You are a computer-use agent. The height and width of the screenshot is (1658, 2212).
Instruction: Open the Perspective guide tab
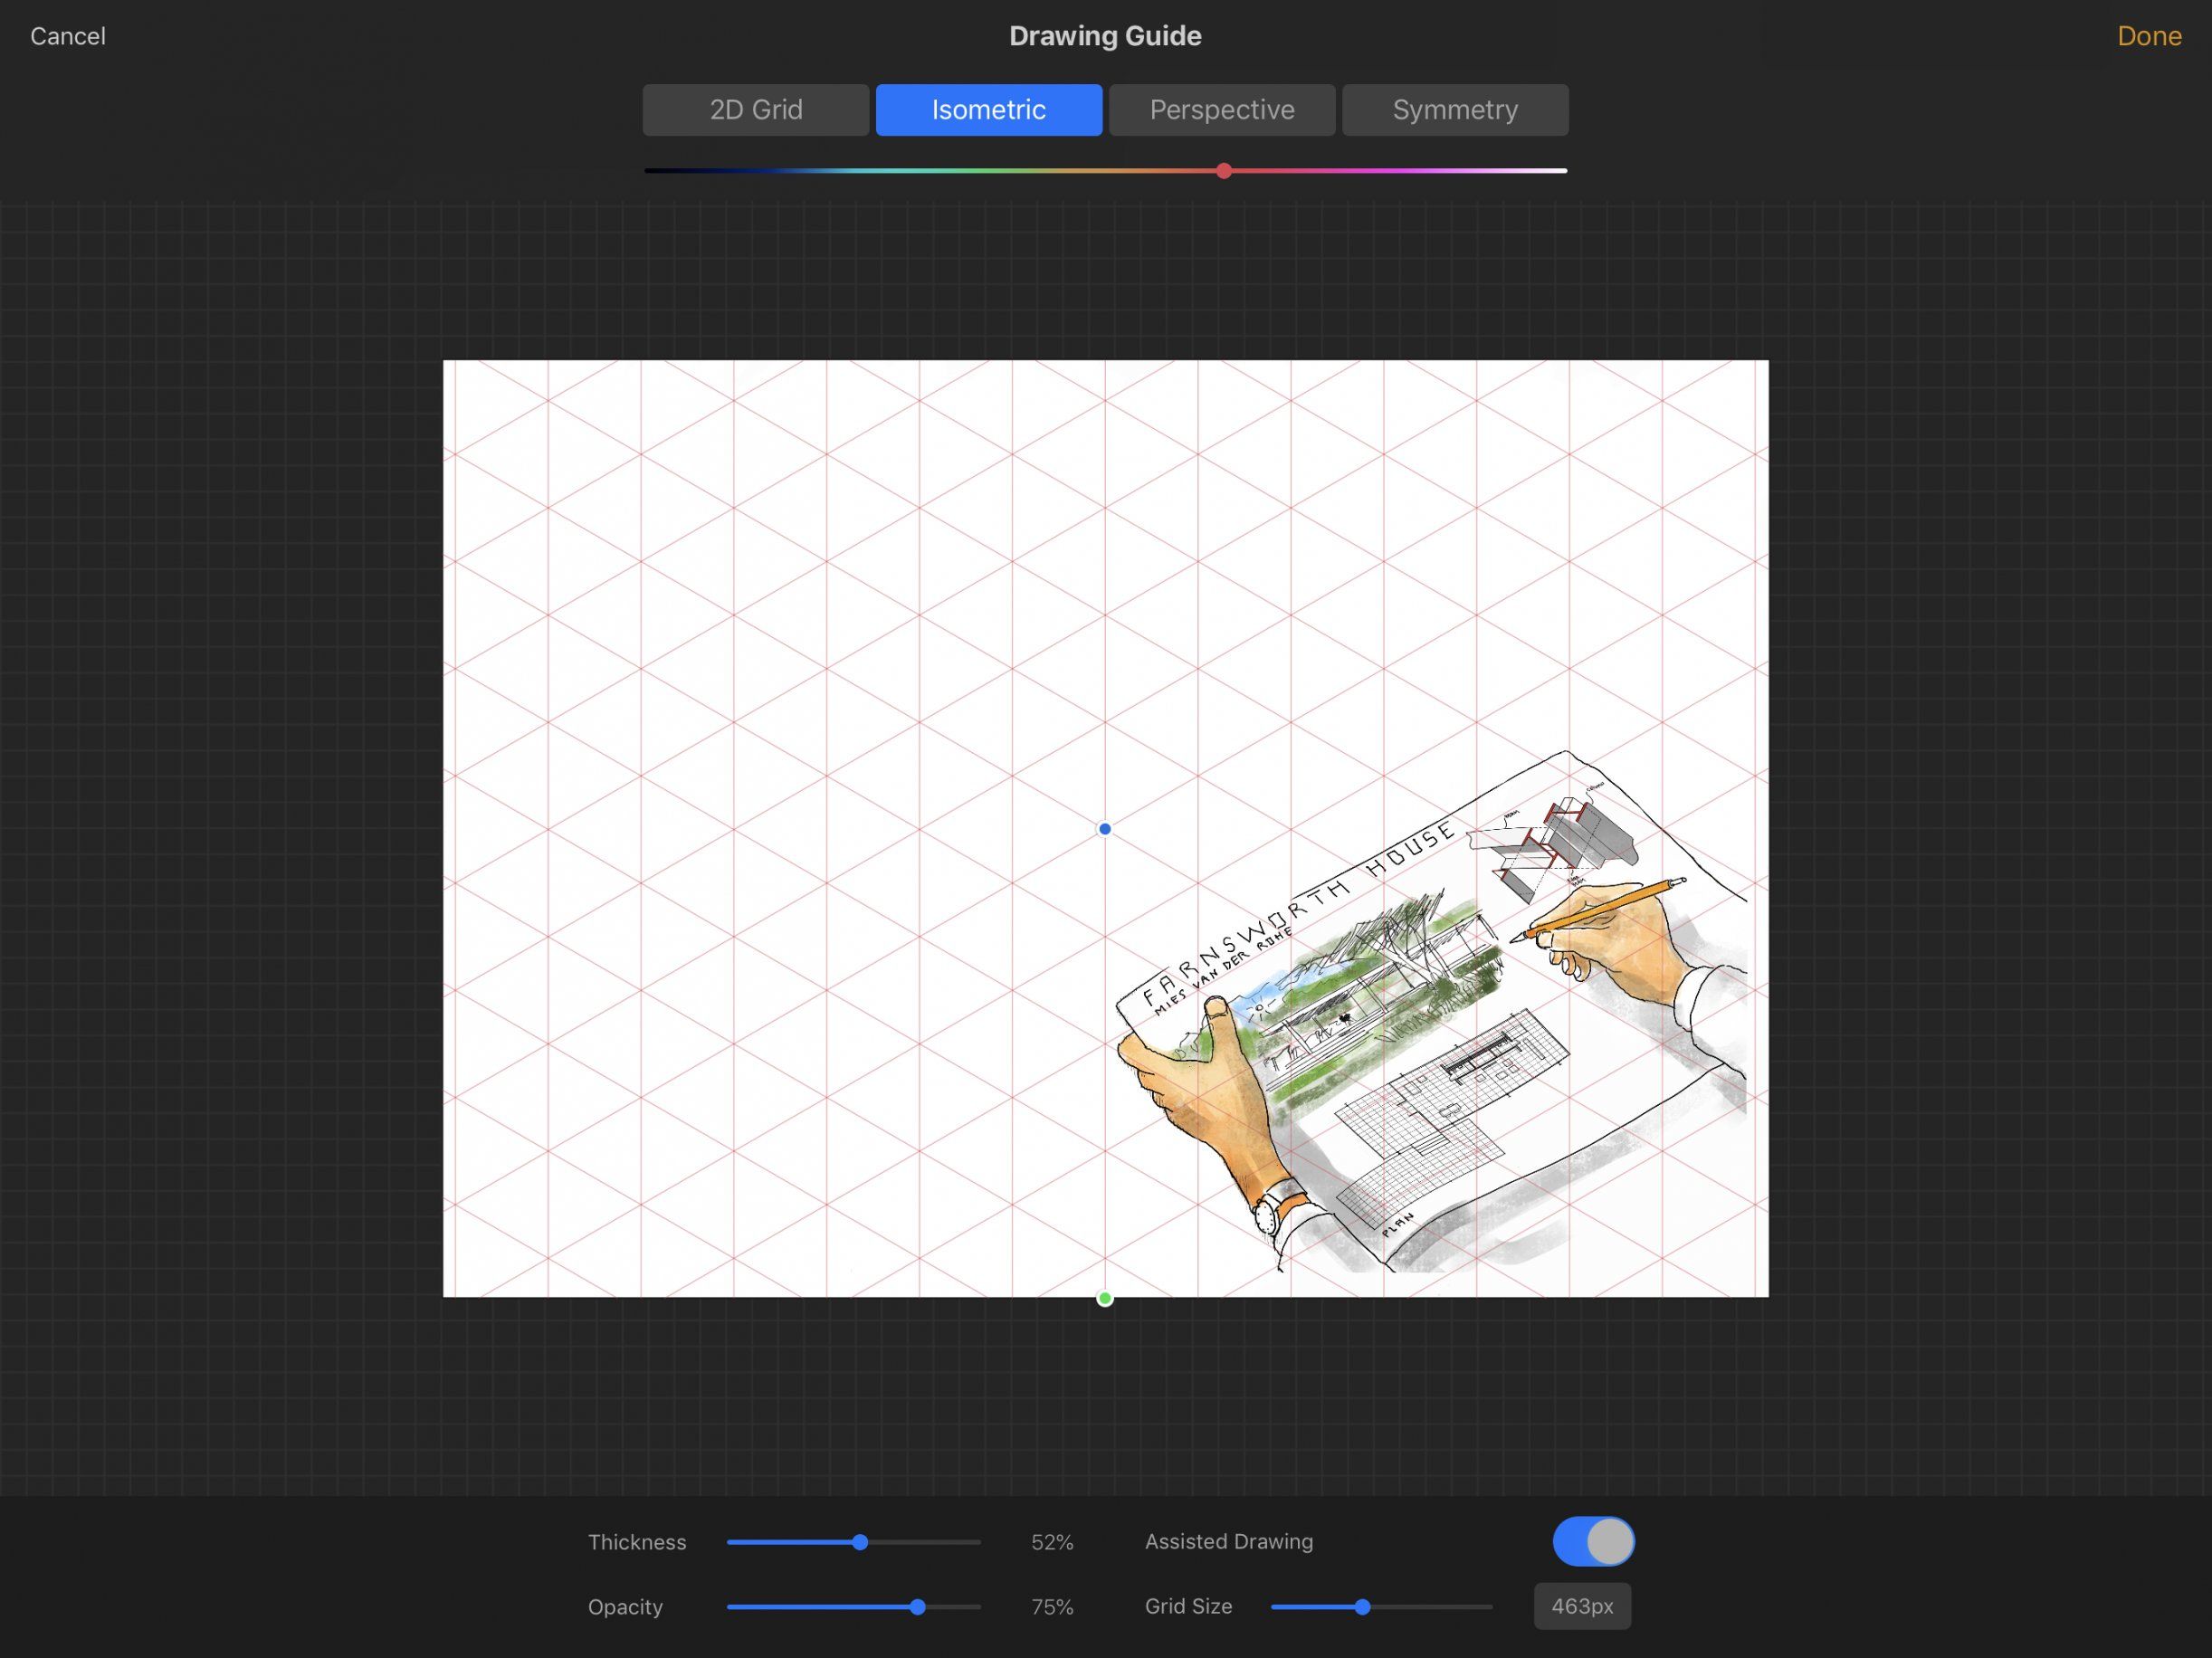point(1222,110)
